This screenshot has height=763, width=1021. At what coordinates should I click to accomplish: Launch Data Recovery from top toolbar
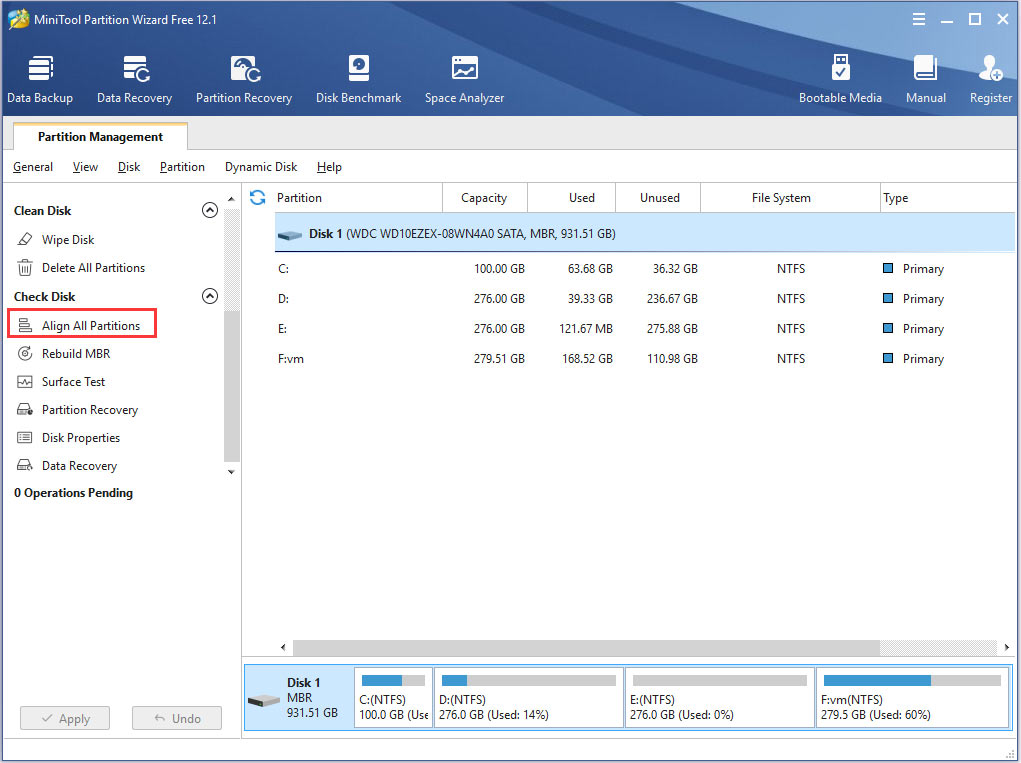[135, 79]
